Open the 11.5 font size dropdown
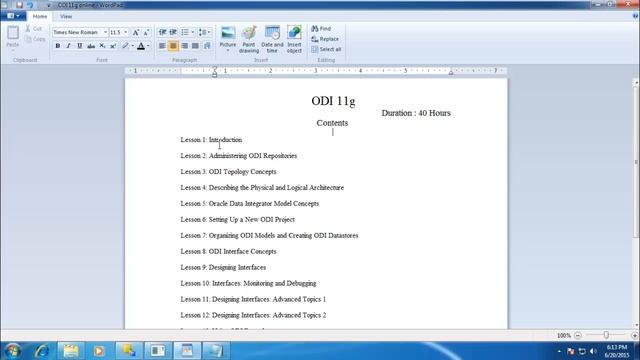Image resolution: width=640 pixels, height=360 pixels. 126,32
